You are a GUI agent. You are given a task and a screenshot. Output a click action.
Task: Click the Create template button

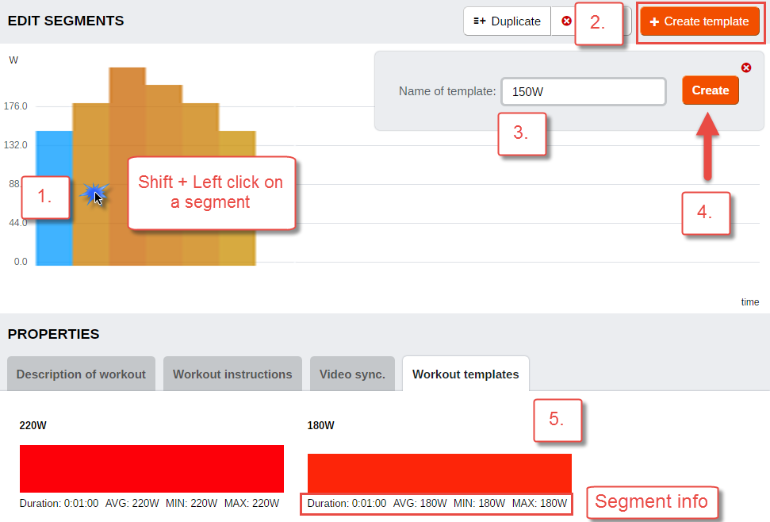[x=700, y=22]
